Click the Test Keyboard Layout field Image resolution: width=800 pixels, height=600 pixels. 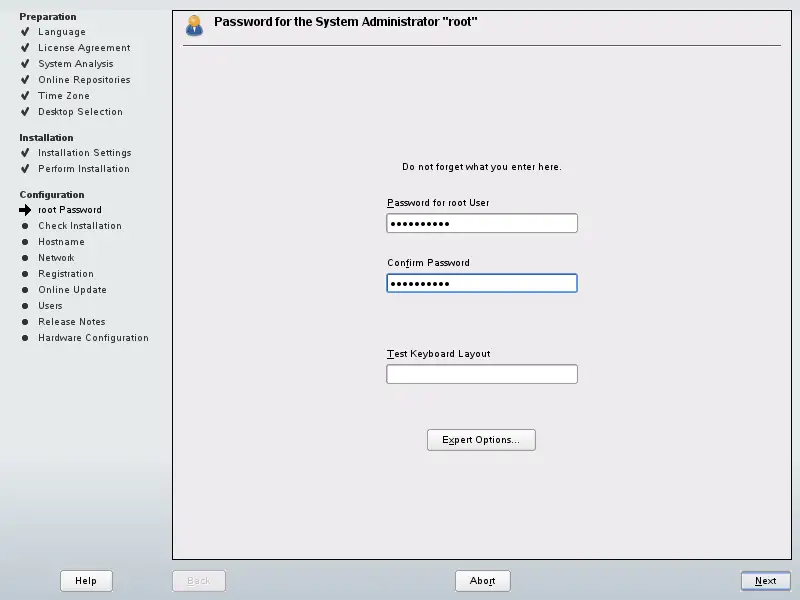click(482, 374)
